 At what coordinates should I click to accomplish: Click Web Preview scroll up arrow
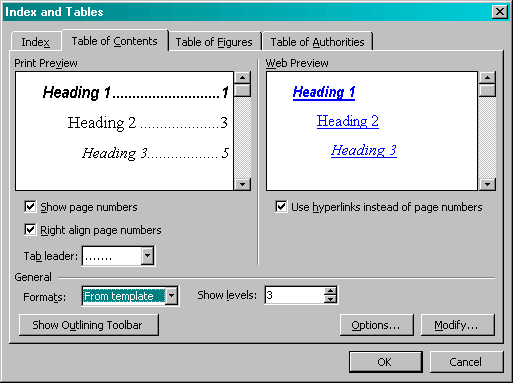487,78
